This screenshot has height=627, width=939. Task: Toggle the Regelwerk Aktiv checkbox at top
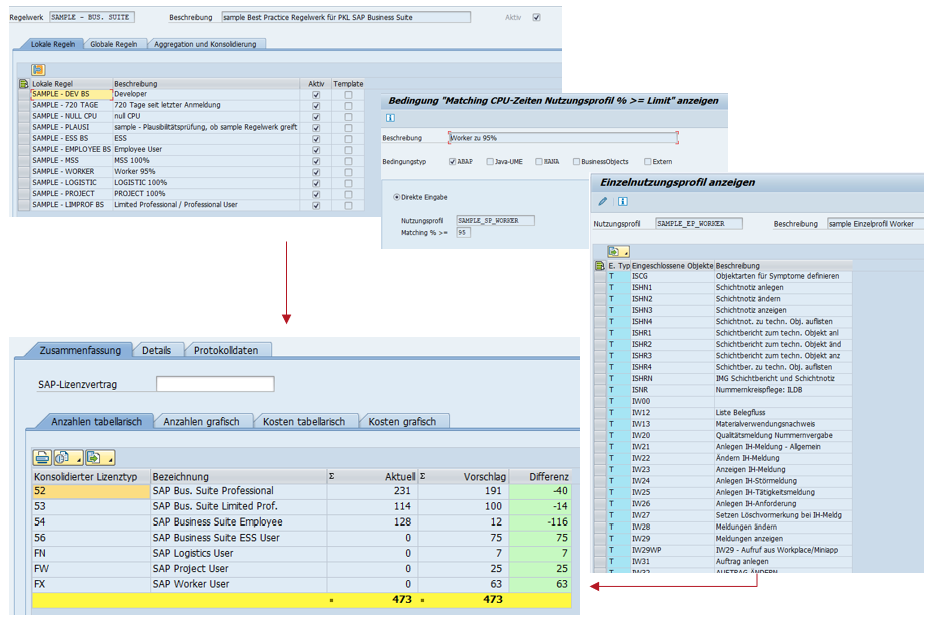pos(537,17)
